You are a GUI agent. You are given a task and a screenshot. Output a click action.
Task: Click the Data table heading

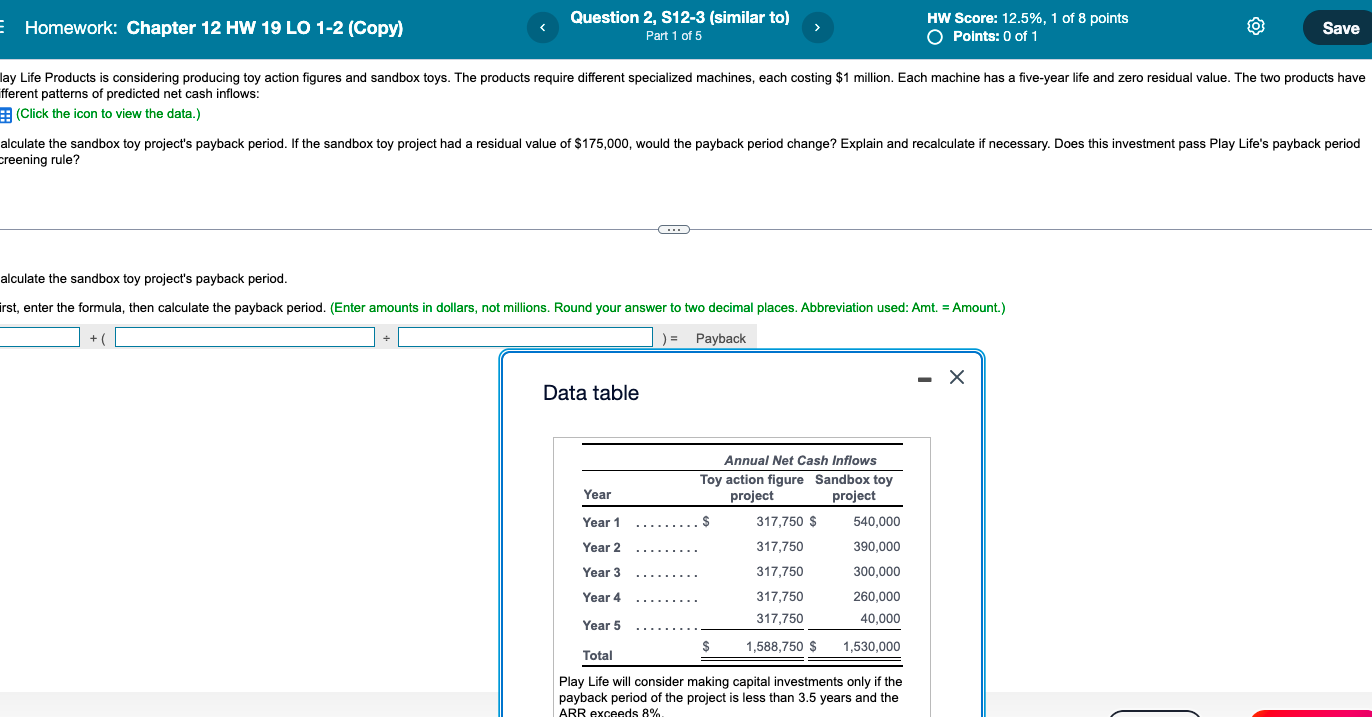(591, 393)
